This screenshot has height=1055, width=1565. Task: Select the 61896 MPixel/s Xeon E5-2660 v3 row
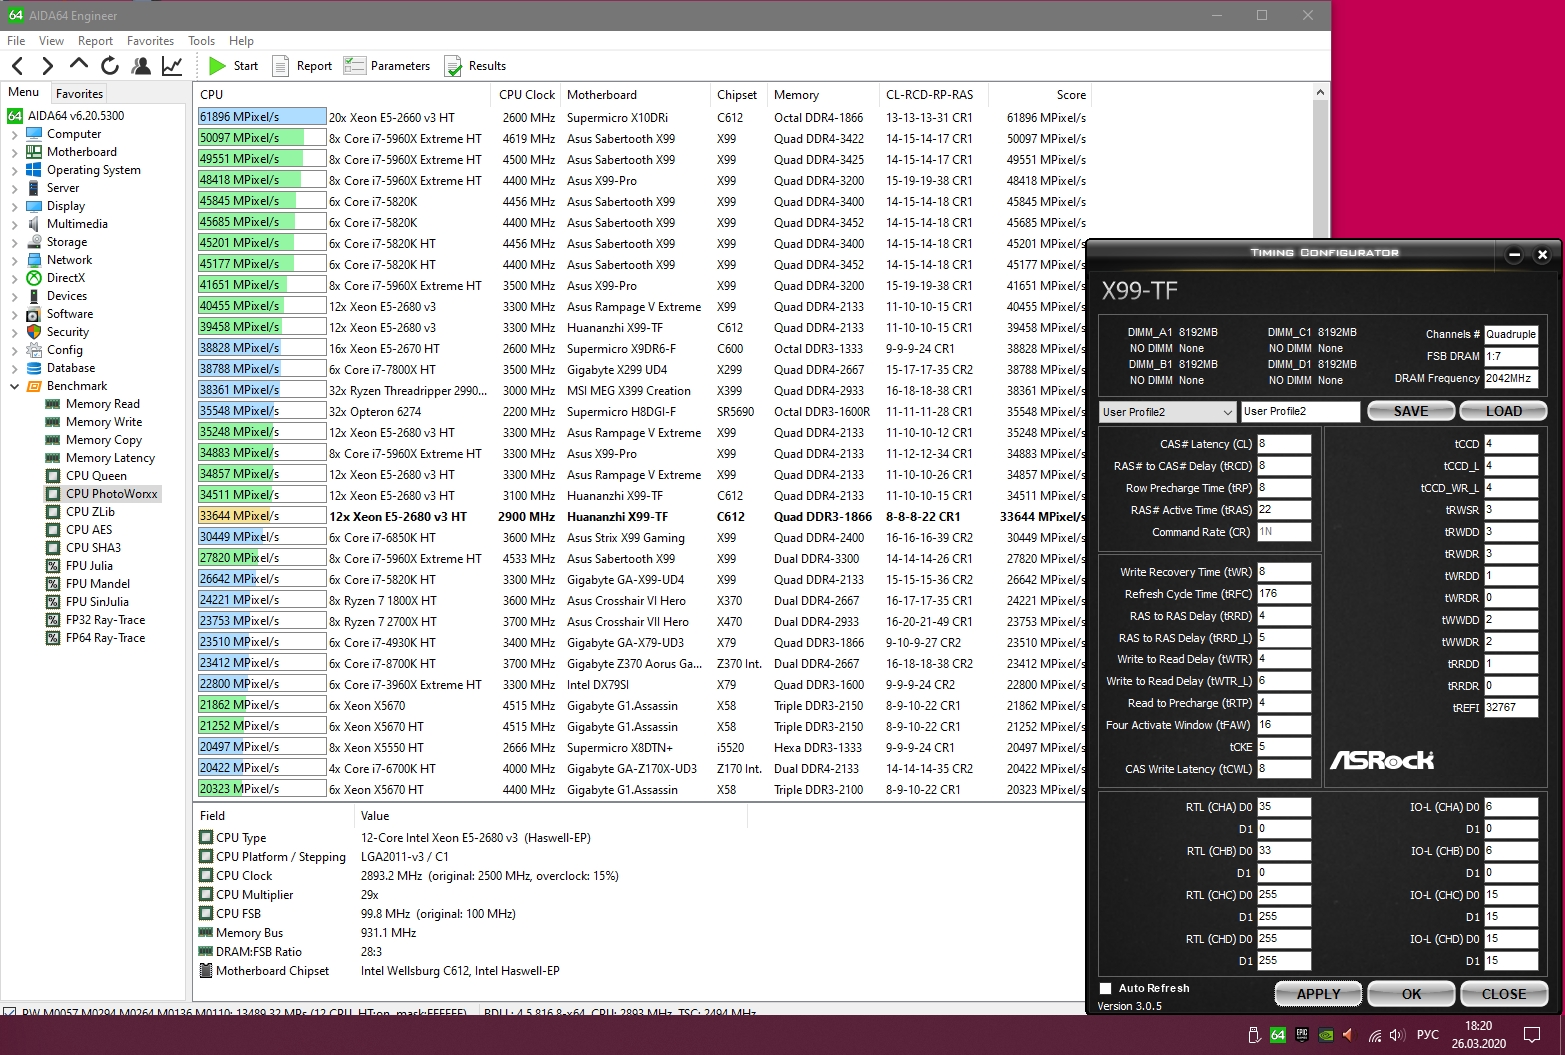pos(642,117)
